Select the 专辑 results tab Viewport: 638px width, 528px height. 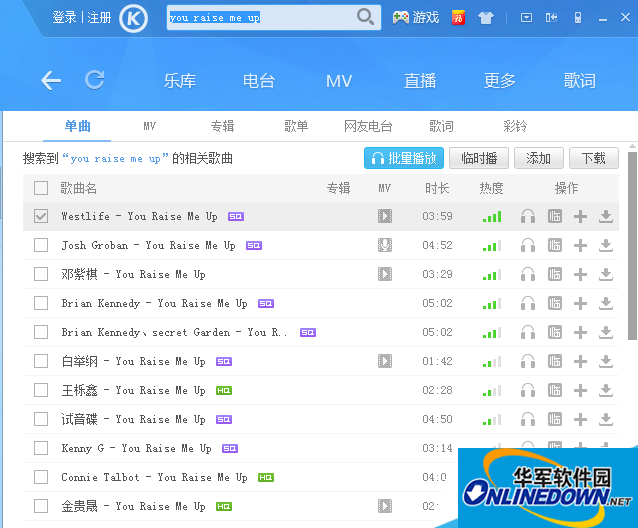pos(222,127)
